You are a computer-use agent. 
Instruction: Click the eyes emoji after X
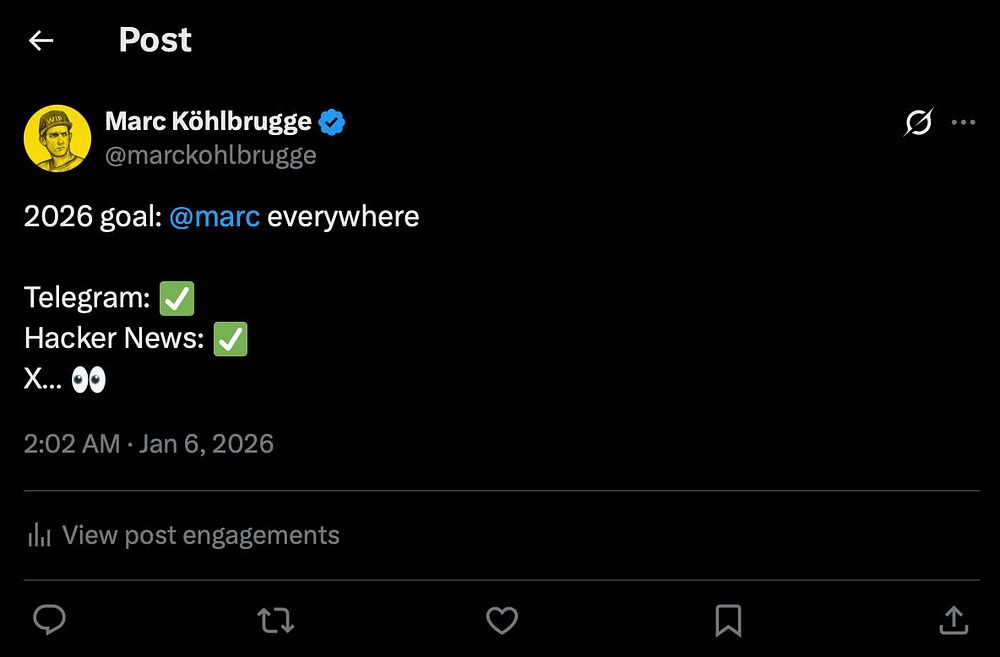click(88, 380)
